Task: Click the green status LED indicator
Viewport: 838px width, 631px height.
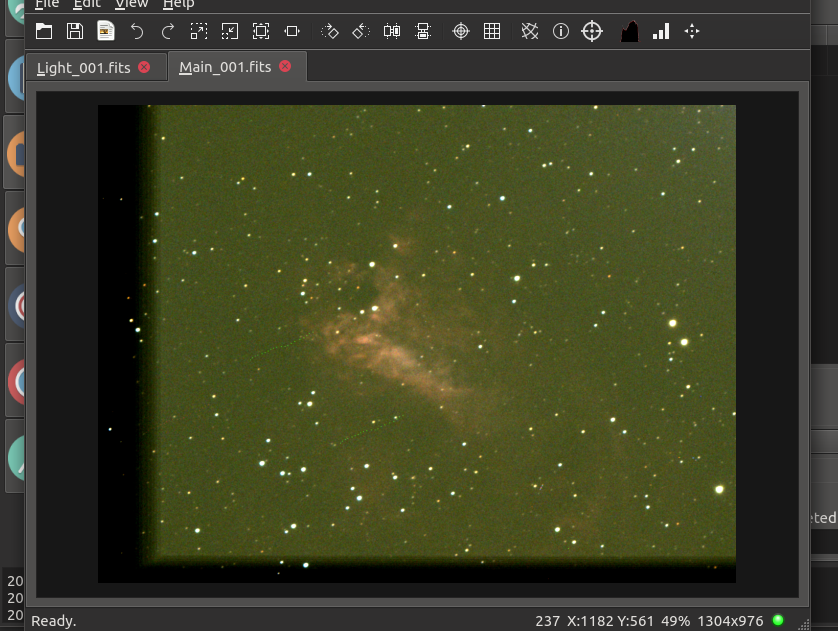Action: pyautogui.click(x=778, y=620)
